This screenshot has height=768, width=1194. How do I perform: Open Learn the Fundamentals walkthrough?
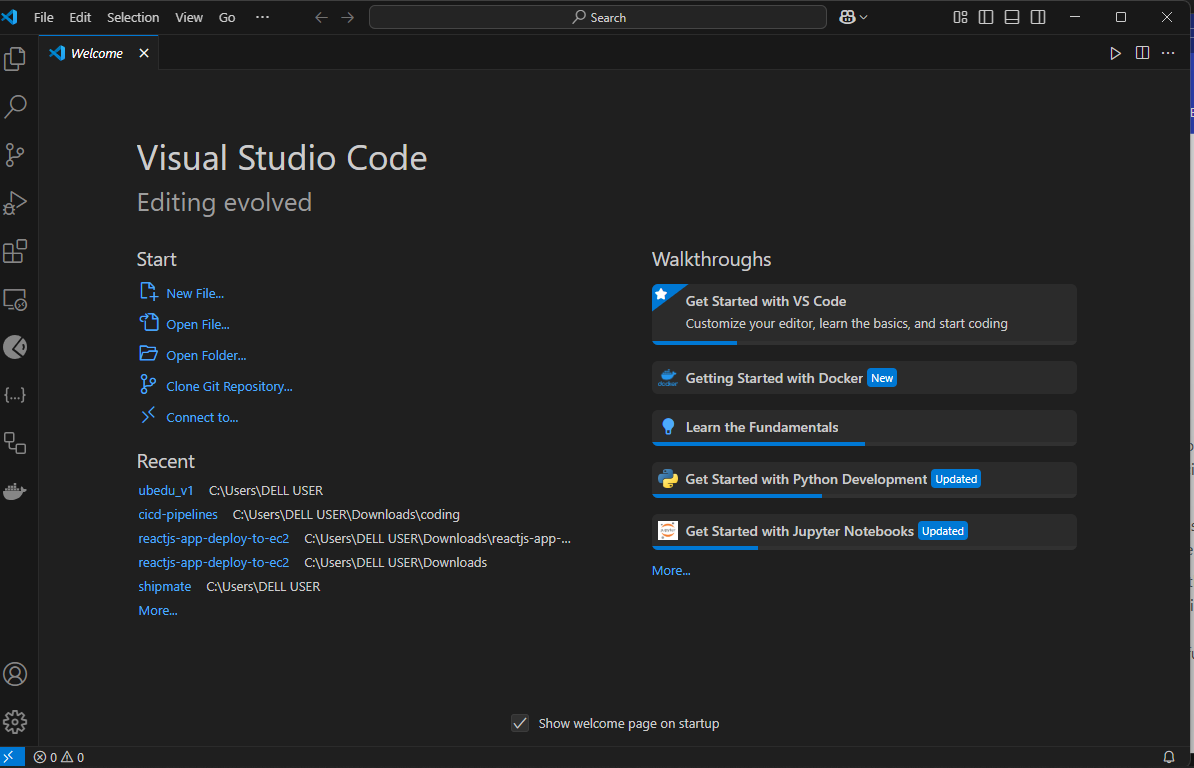[864, 427]
